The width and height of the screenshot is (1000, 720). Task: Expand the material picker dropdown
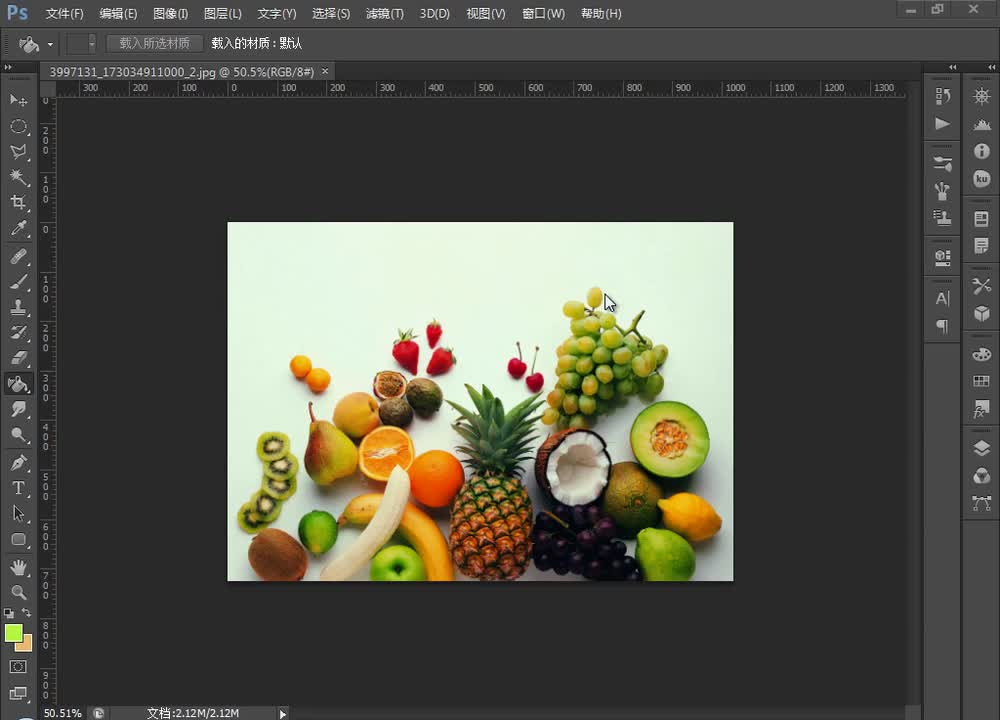(91, 44)
